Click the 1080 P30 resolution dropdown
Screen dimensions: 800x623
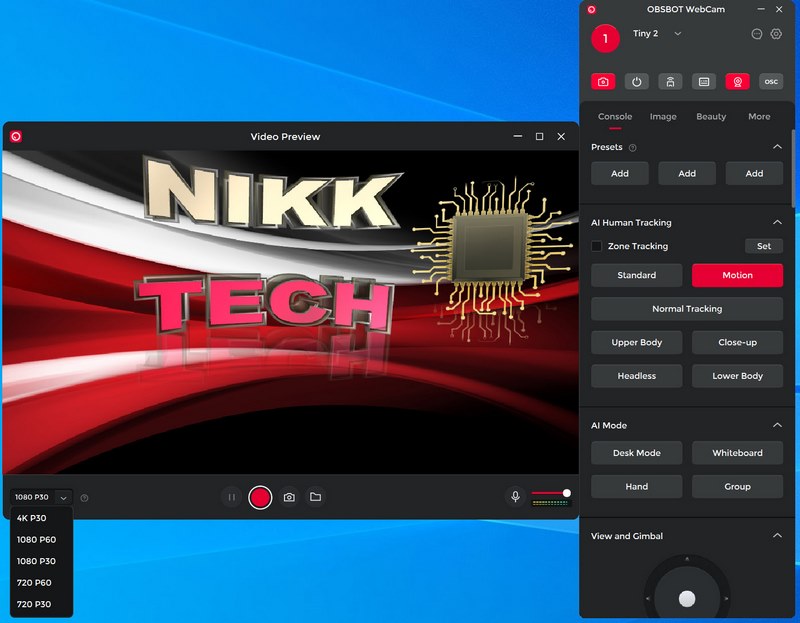(x=41, y=497)
